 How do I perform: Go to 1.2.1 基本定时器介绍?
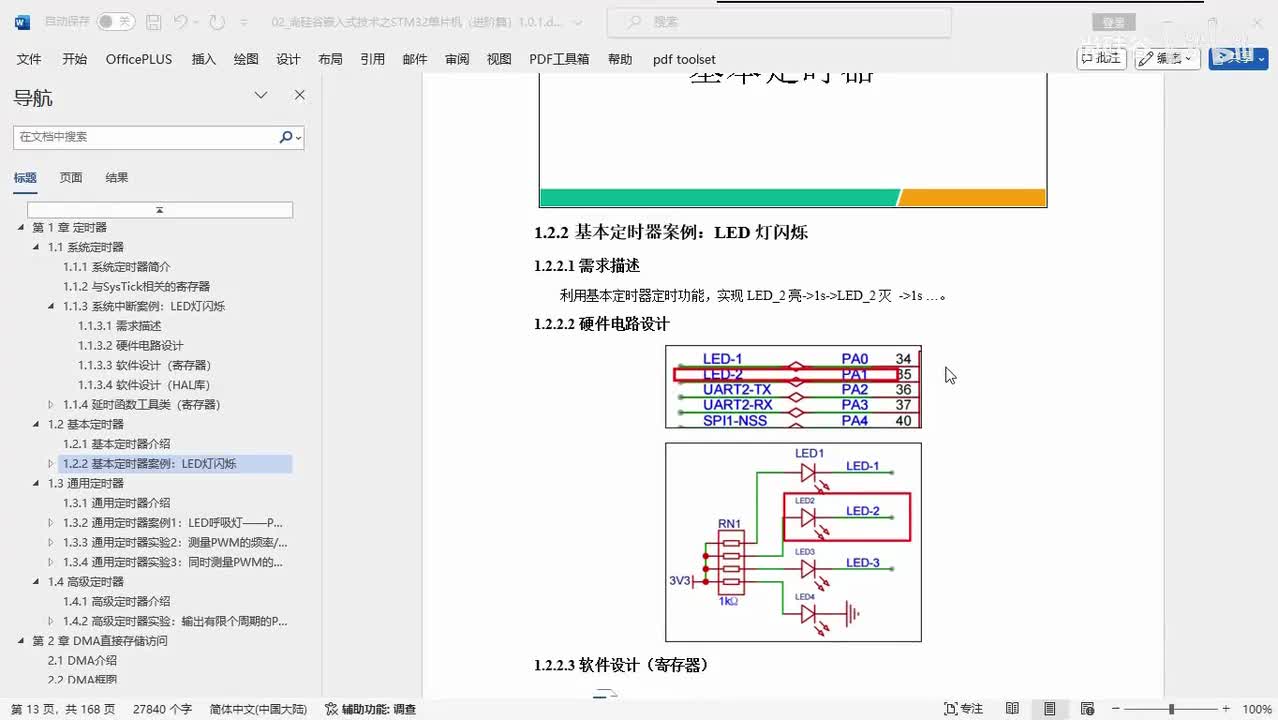click(x=117, y=444)
